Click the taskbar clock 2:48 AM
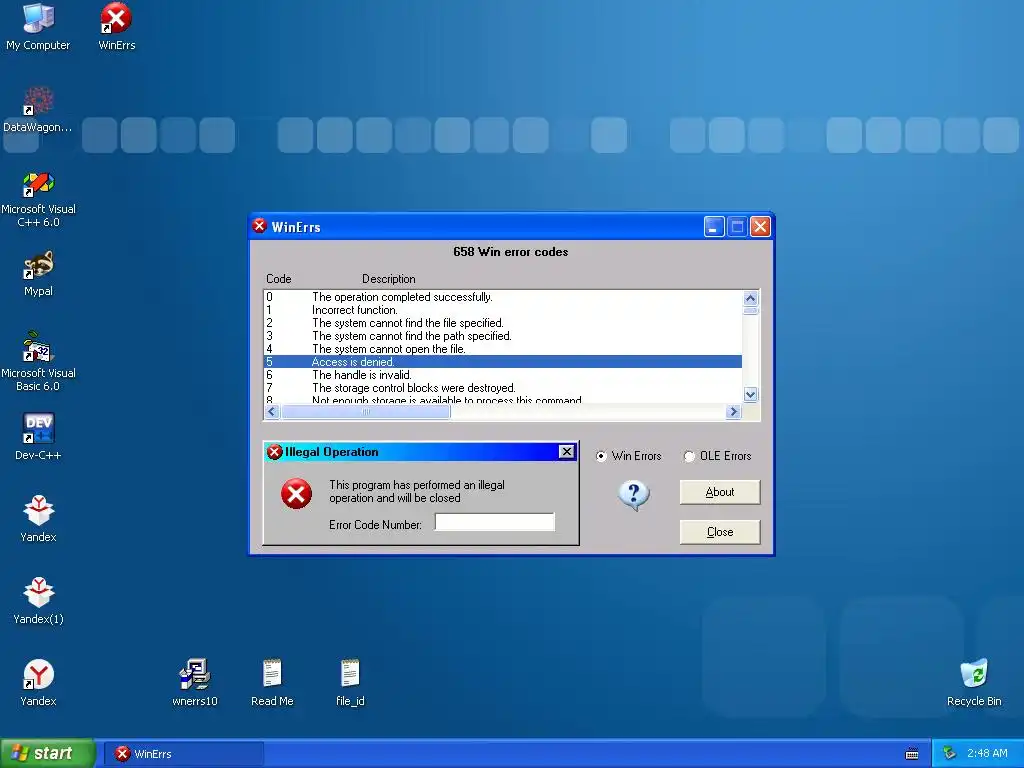The height and width of the screenshot is (768, 1024). point(987,754)
